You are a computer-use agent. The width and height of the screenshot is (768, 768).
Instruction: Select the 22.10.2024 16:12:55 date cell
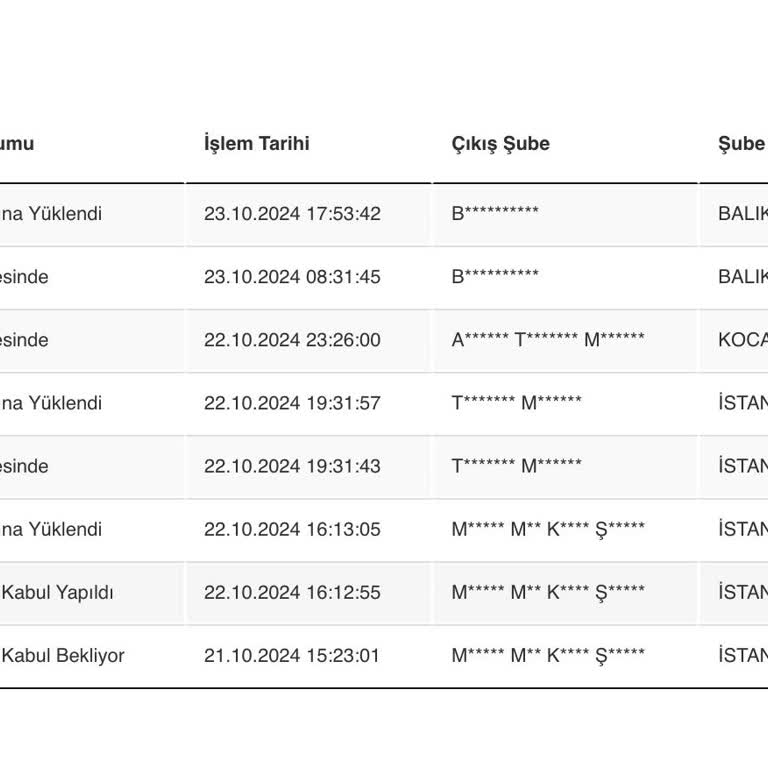tap(292, 592)
